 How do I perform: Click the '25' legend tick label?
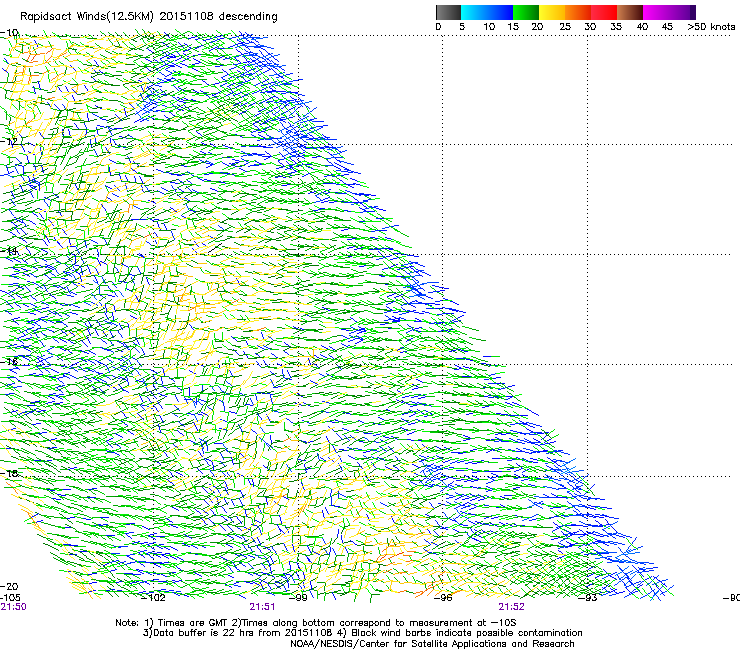tap(565, 27)
